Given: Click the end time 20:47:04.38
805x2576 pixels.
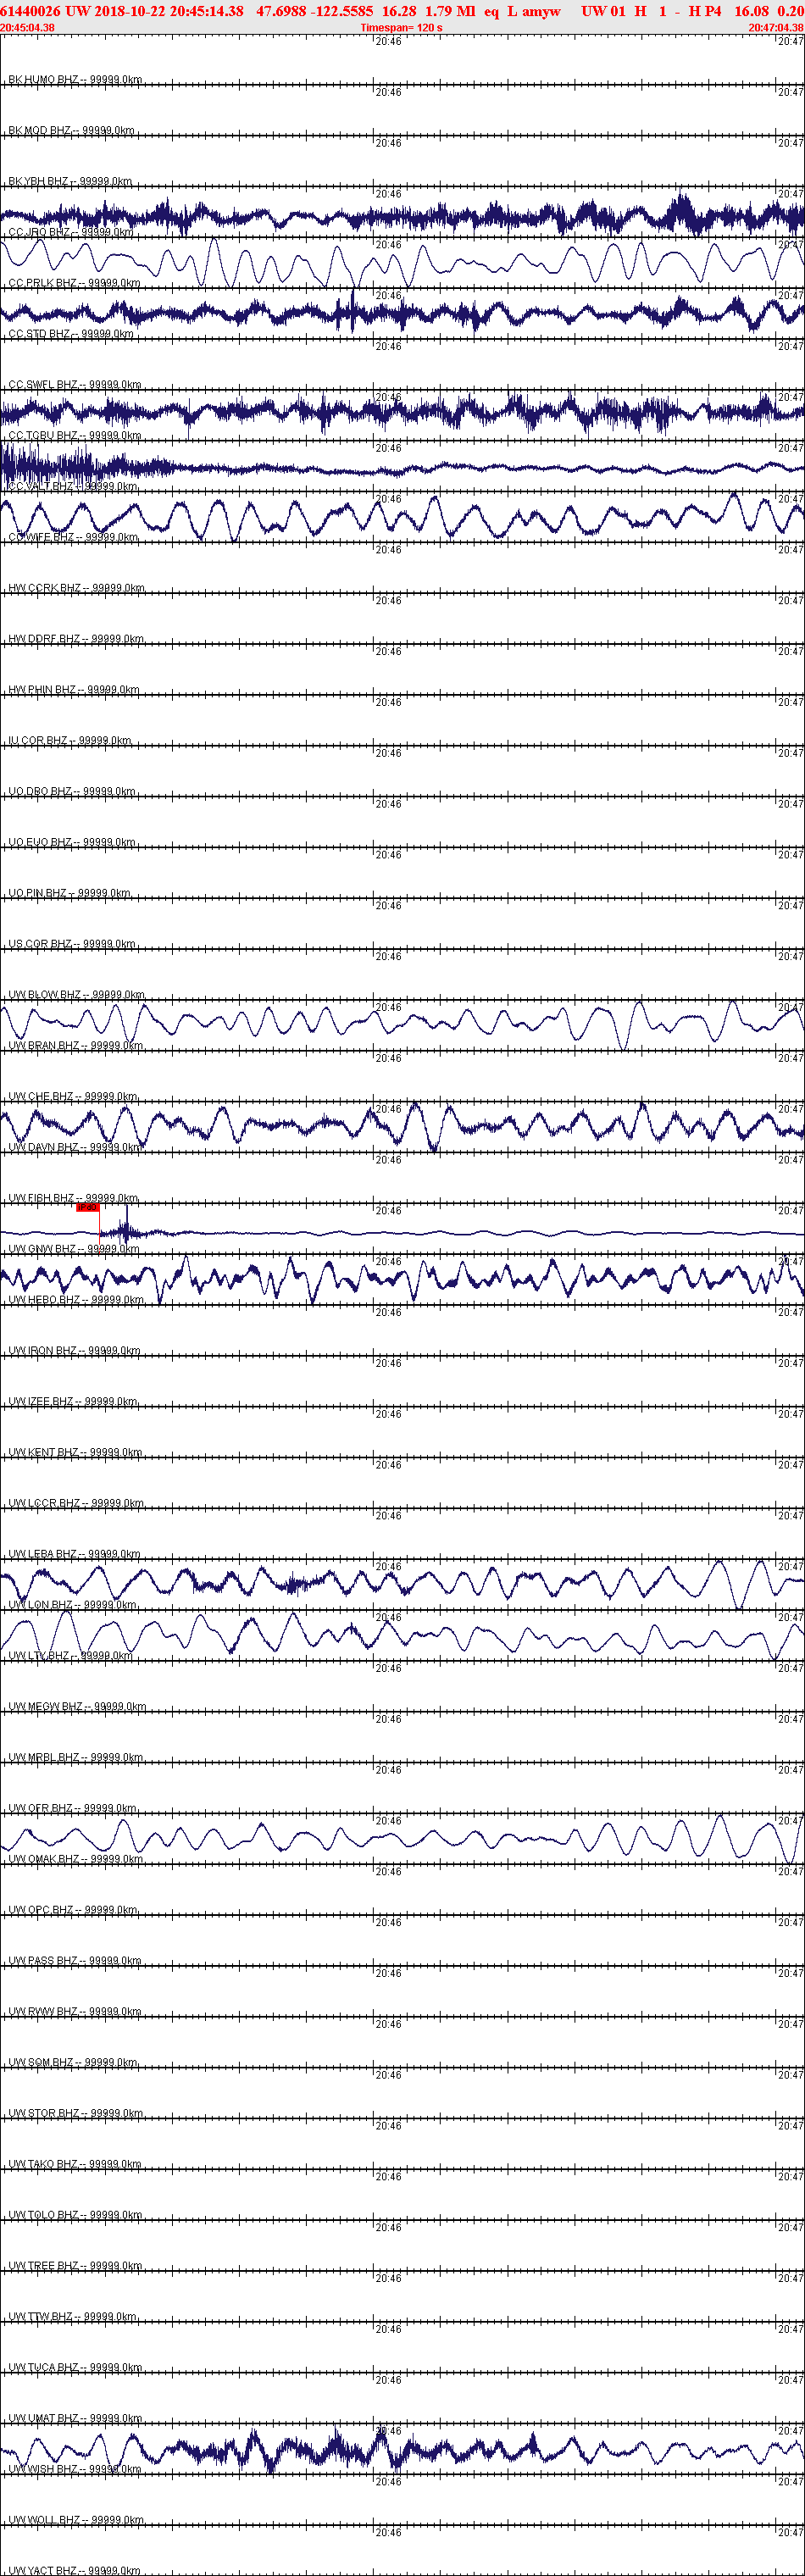Looking at the screenshot, I should point(776,27).
